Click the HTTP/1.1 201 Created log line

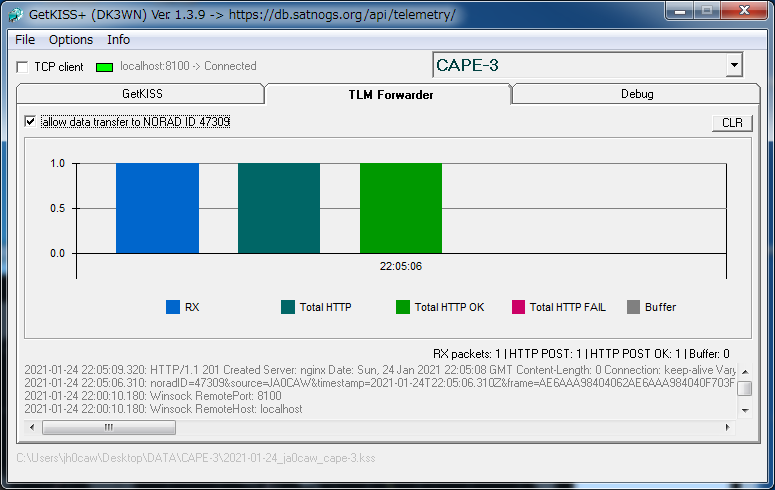click(380, 370)
